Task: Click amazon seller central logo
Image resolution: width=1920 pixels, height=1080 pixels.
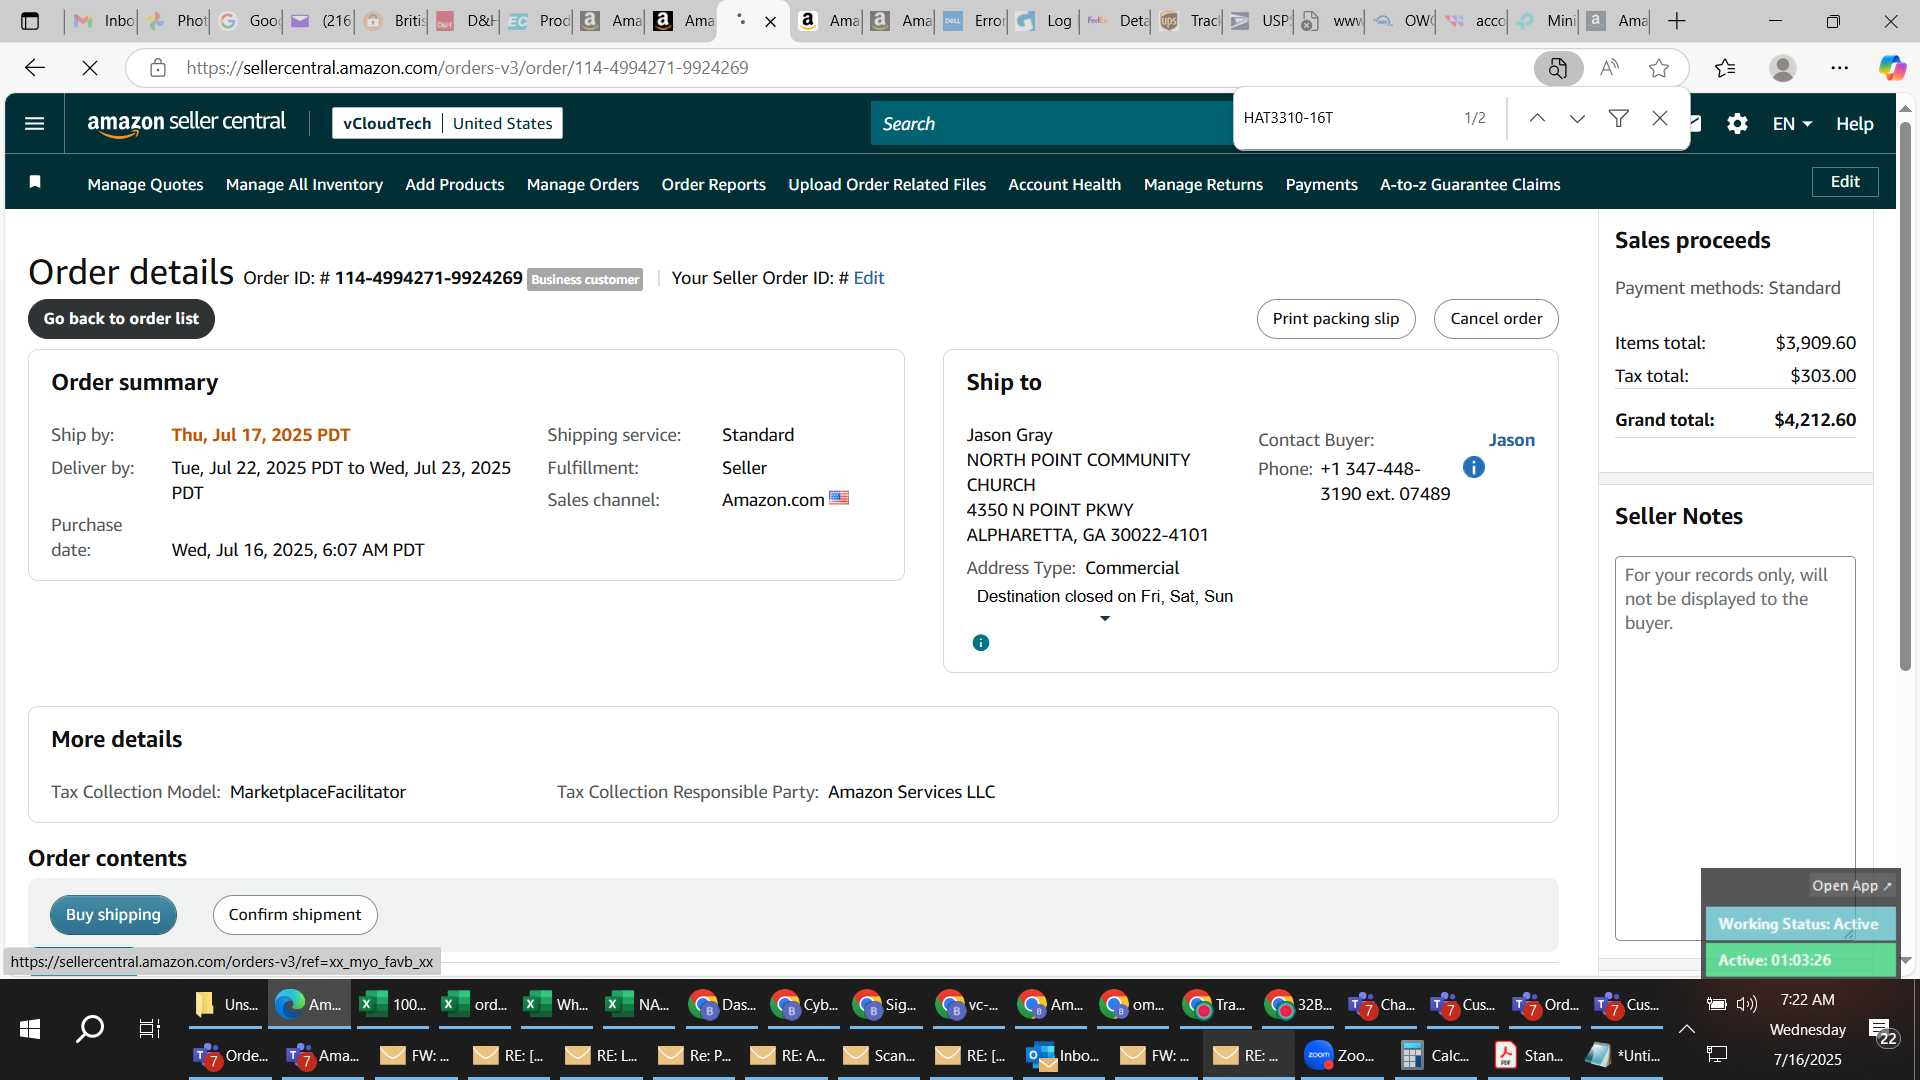Action: point(186,123)
